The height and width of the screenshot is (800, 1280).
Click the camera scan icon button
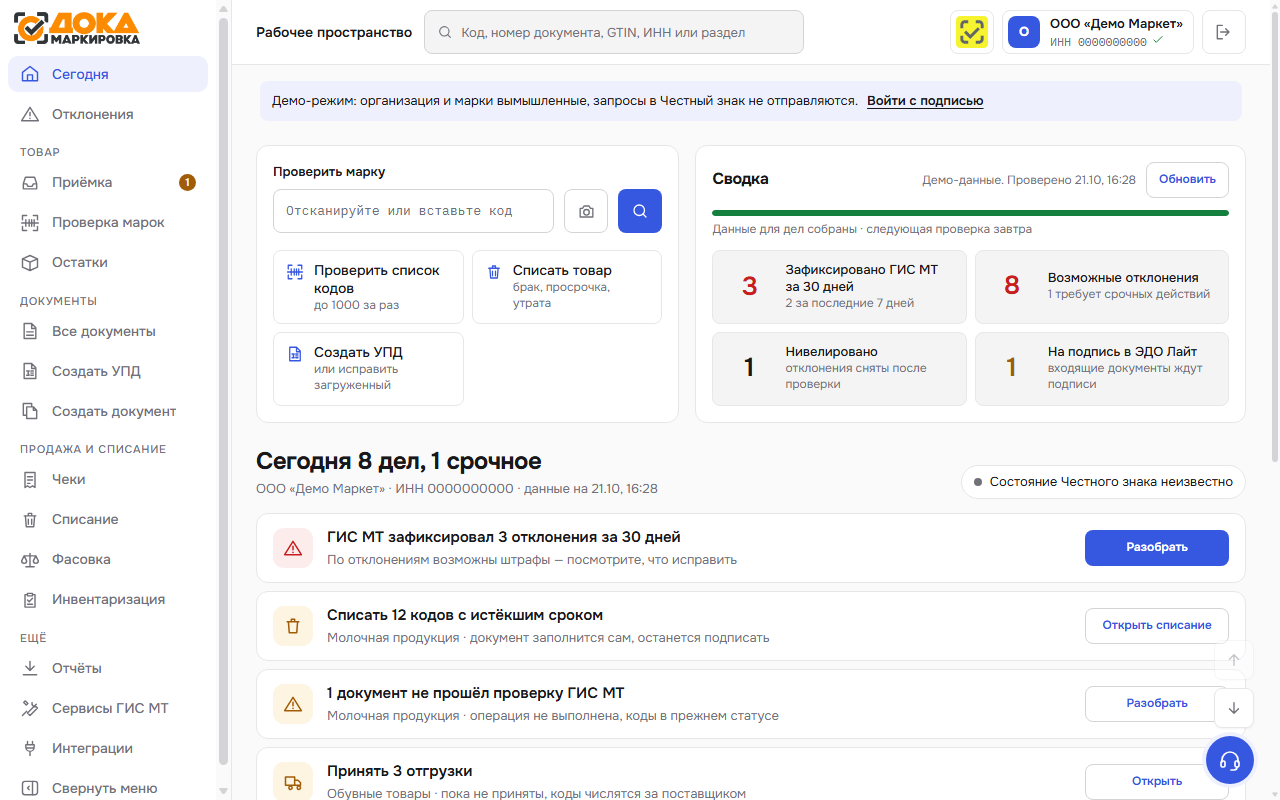[x=586, y=211]
